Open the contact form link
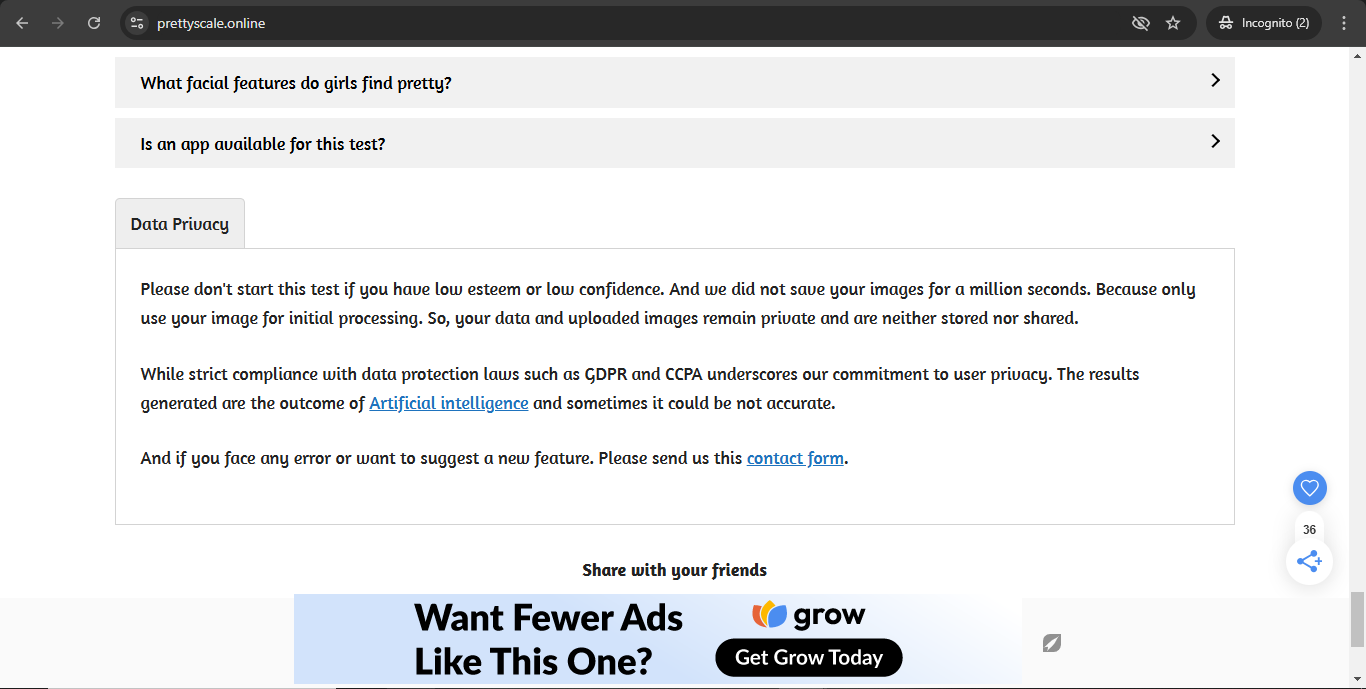Screen dimensions: 1366x689 click(795, 458)
